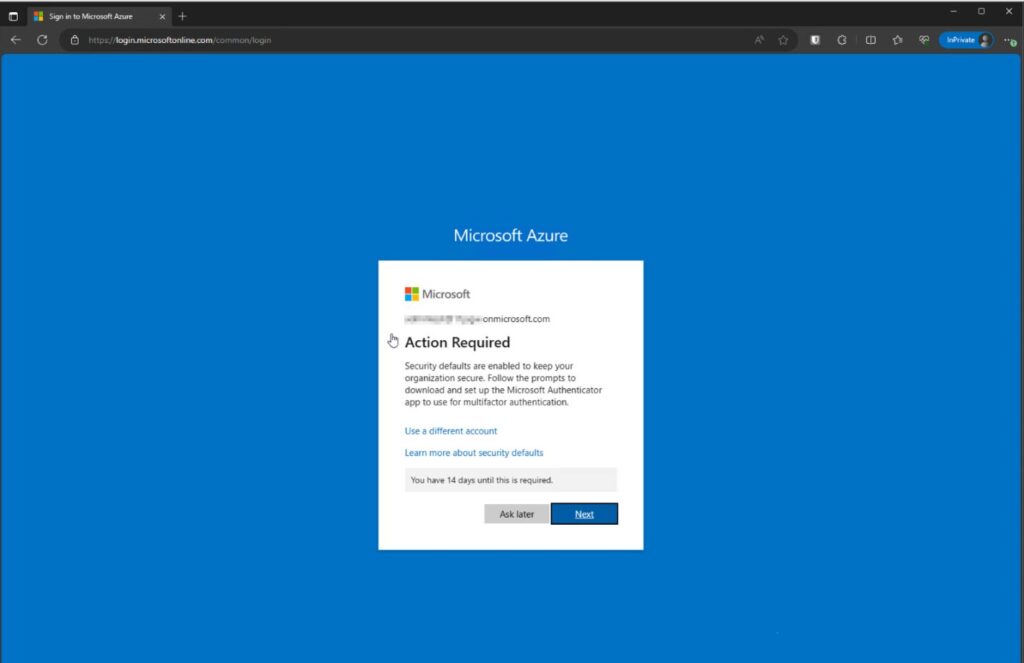Screen dimensions: 1024x663
Task: Open the shield extension icon in the toolbar
Action: pos(815,40)
